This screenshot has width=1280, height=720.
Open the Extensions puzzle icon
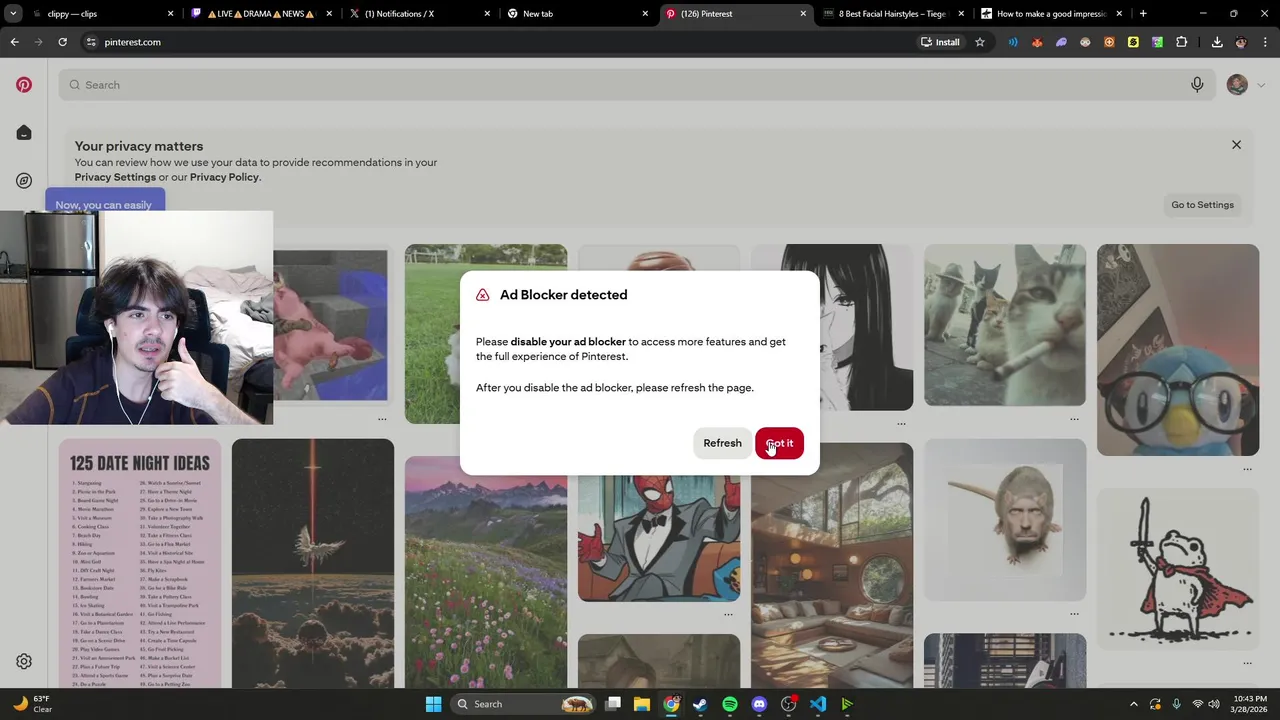pyautogui.click(x=1181, y=42)
